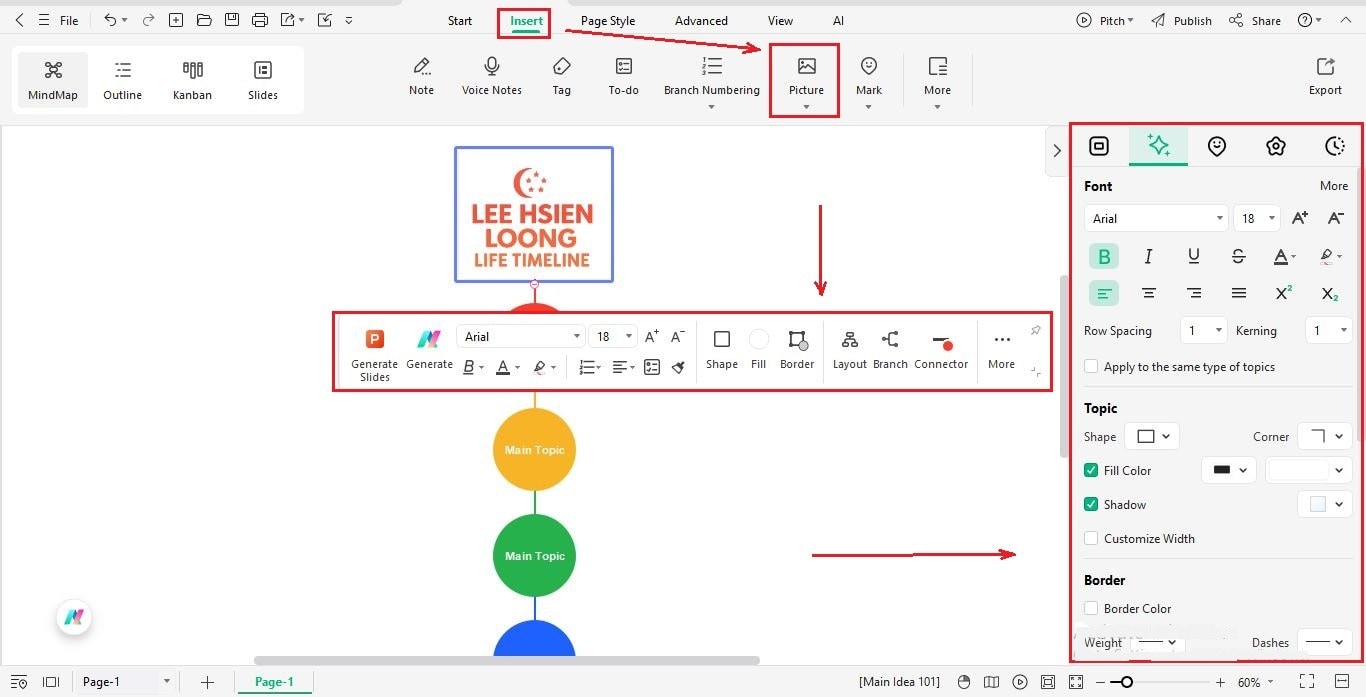Switch to Outline view
Viewport: 1366px width, 697px height.
point(122,79)
